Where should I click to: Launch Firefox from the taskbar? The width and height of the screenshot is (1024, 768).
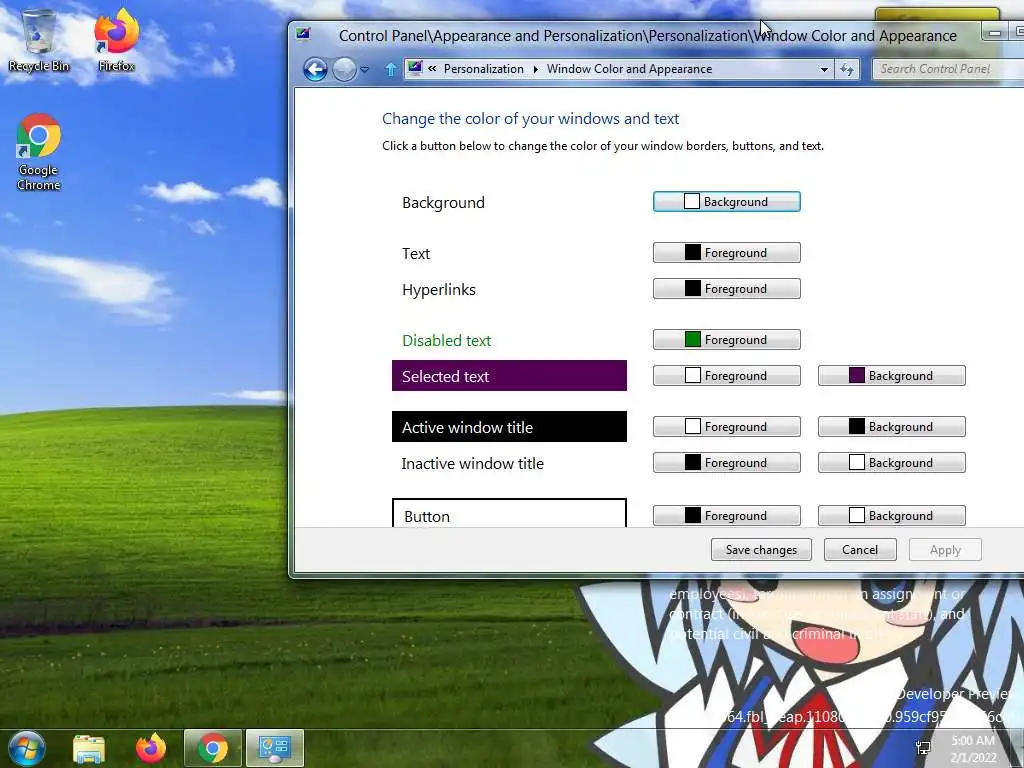pos(151,748)
